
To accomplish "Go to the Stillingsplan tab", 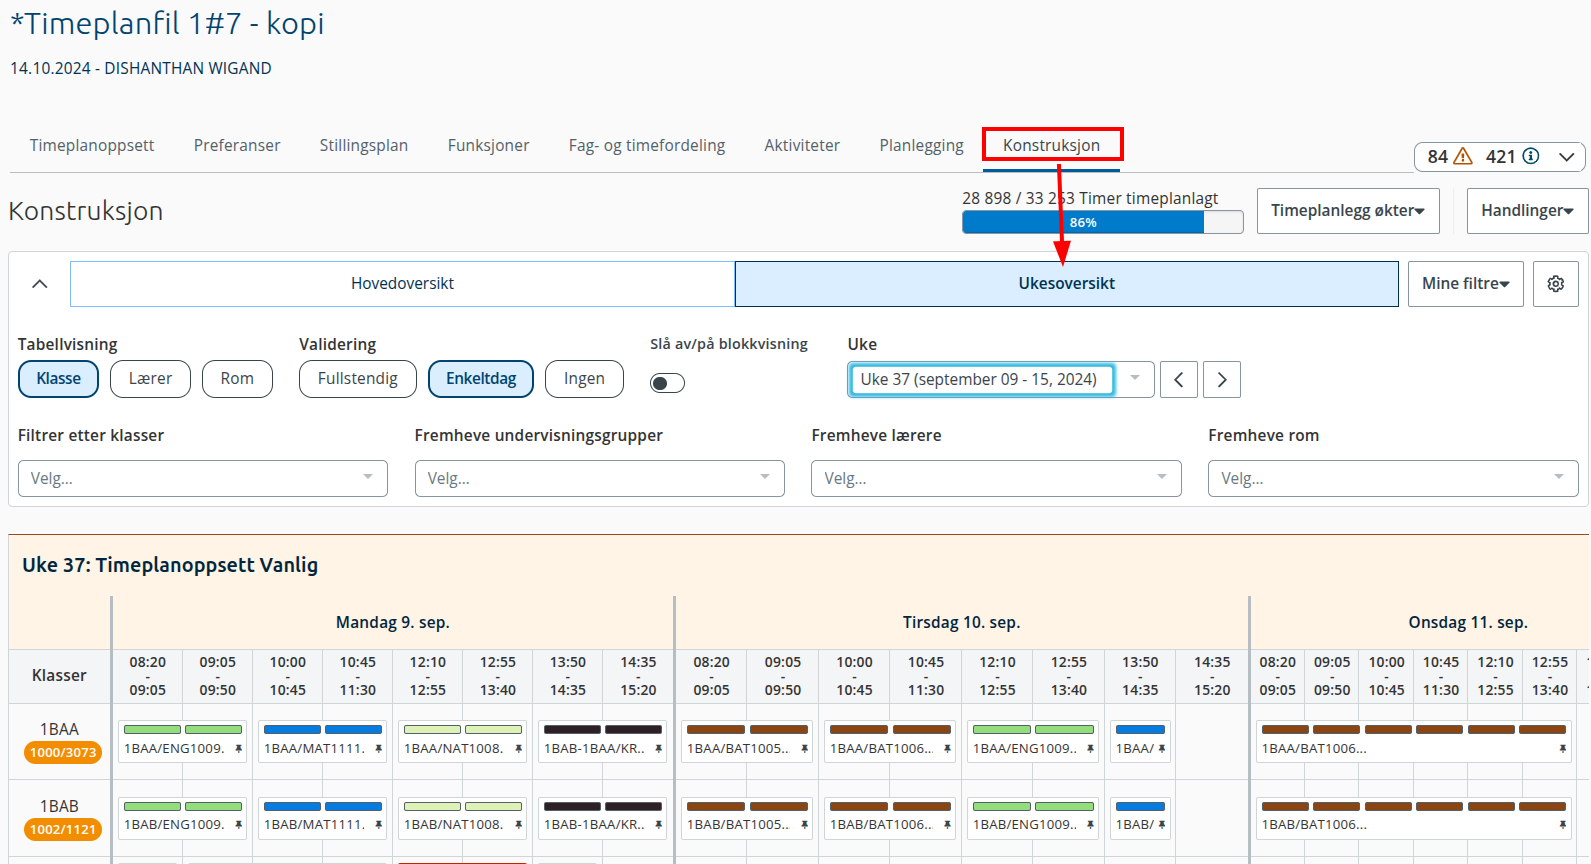I will point(364,146).
